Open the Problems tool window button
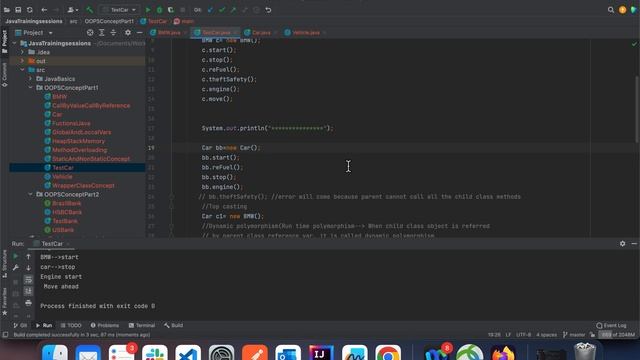The width and height of the screenshot is (640, 360). 105,325
